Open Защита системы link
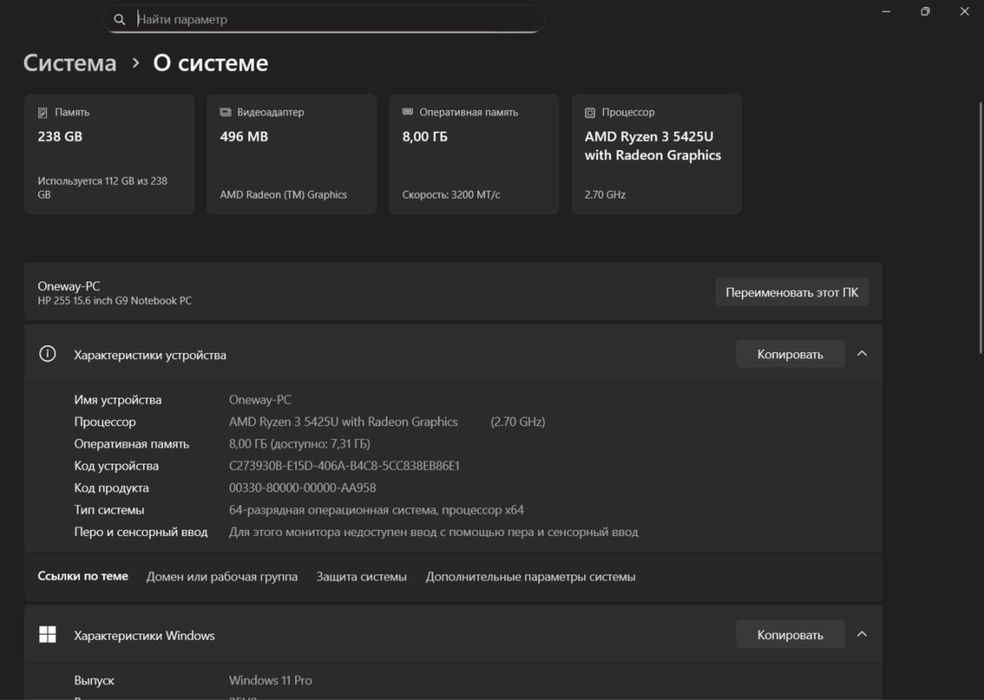 click(361, 576)
